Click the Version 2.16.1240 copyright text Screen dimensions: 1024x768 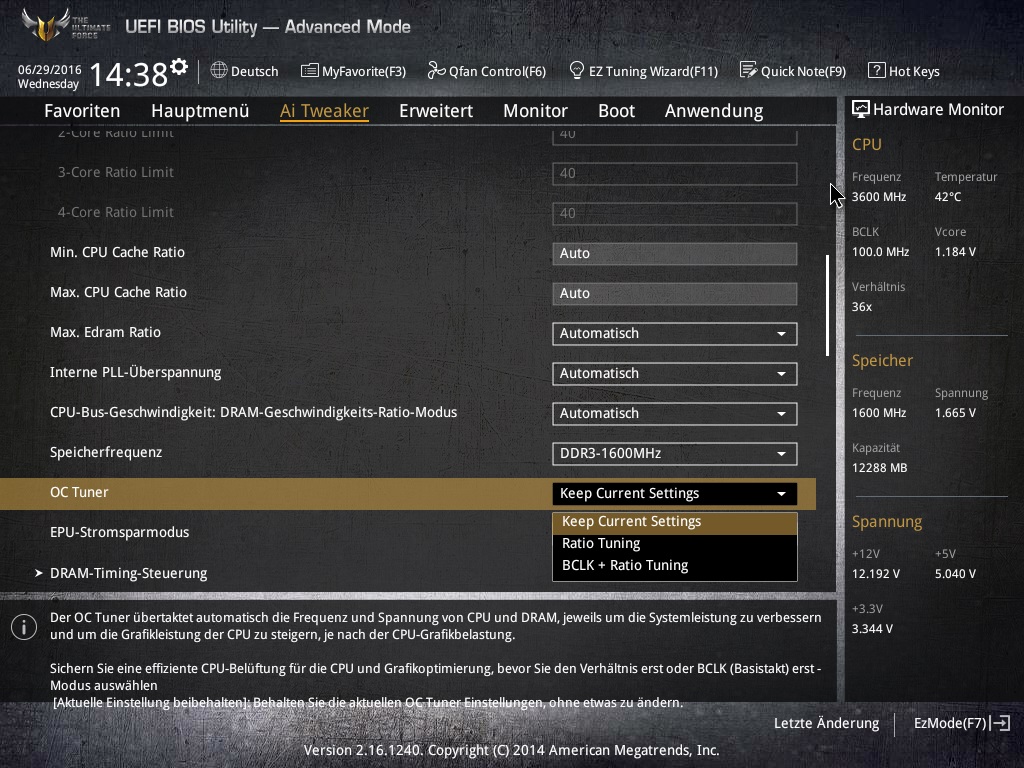click(x=511, y=750)
